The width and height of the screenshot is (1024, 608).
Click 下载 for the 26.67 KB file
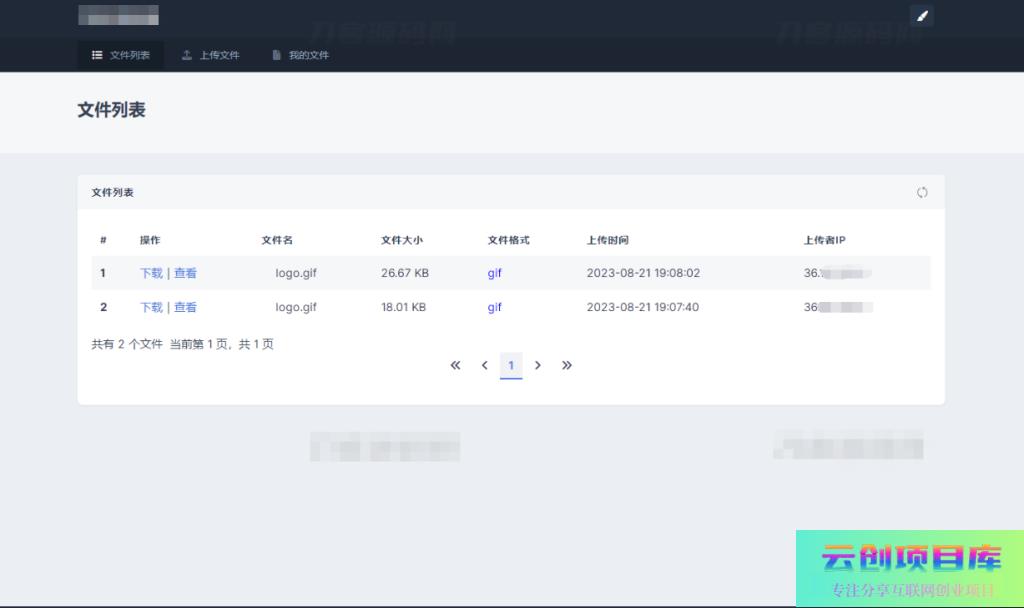coord(151,273)
